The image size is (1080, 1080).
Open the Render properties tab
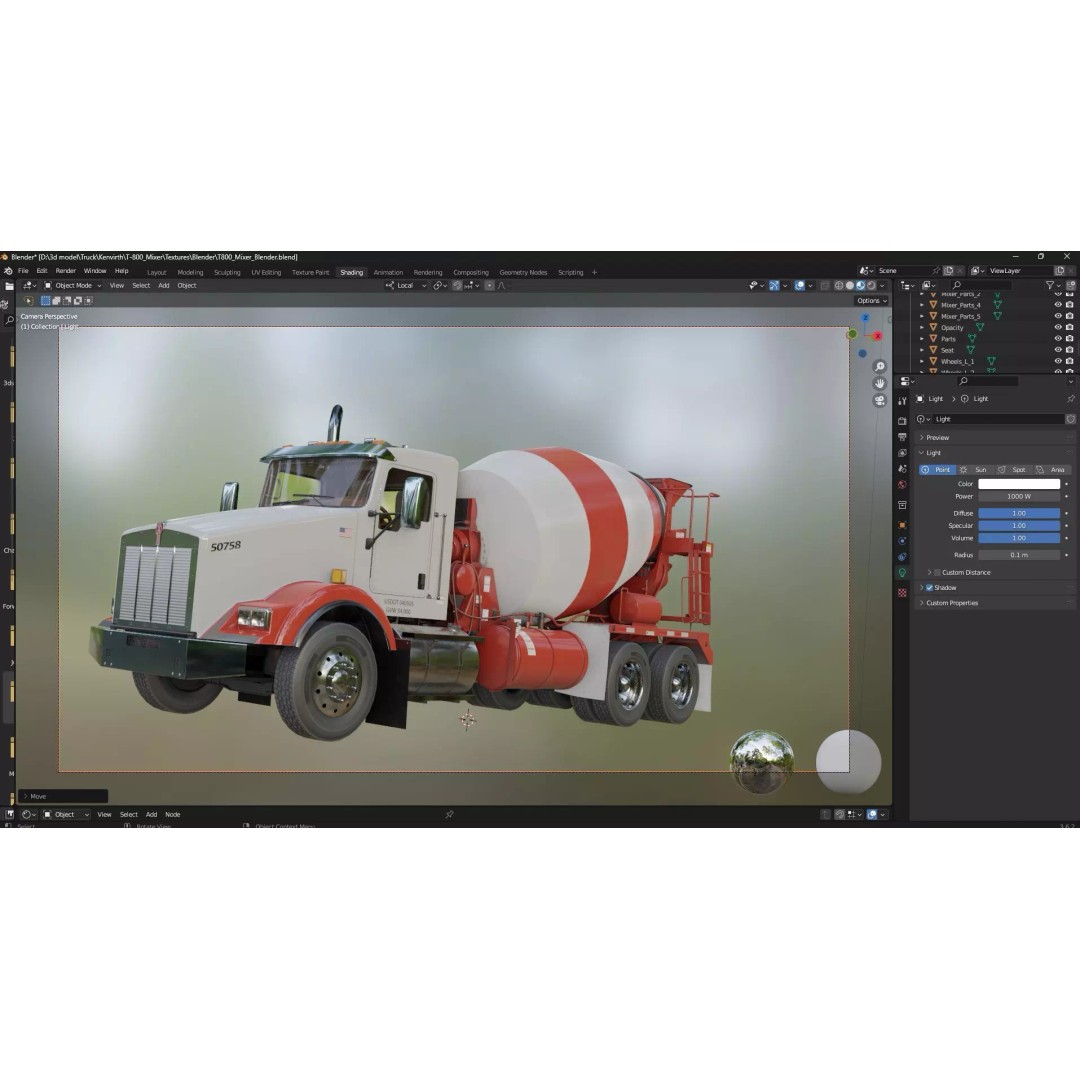(x=902, y=421)
